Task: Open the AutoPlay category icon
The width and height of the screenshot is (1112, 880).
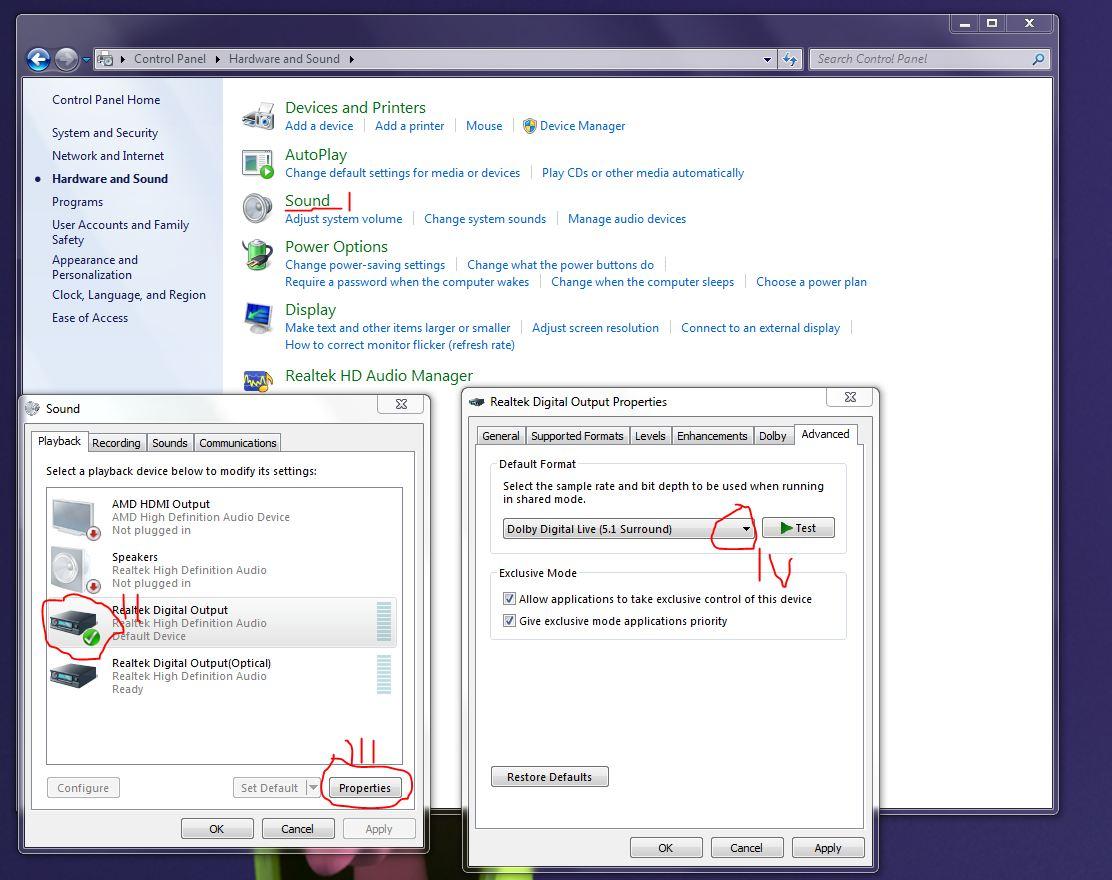Action: 257,164
